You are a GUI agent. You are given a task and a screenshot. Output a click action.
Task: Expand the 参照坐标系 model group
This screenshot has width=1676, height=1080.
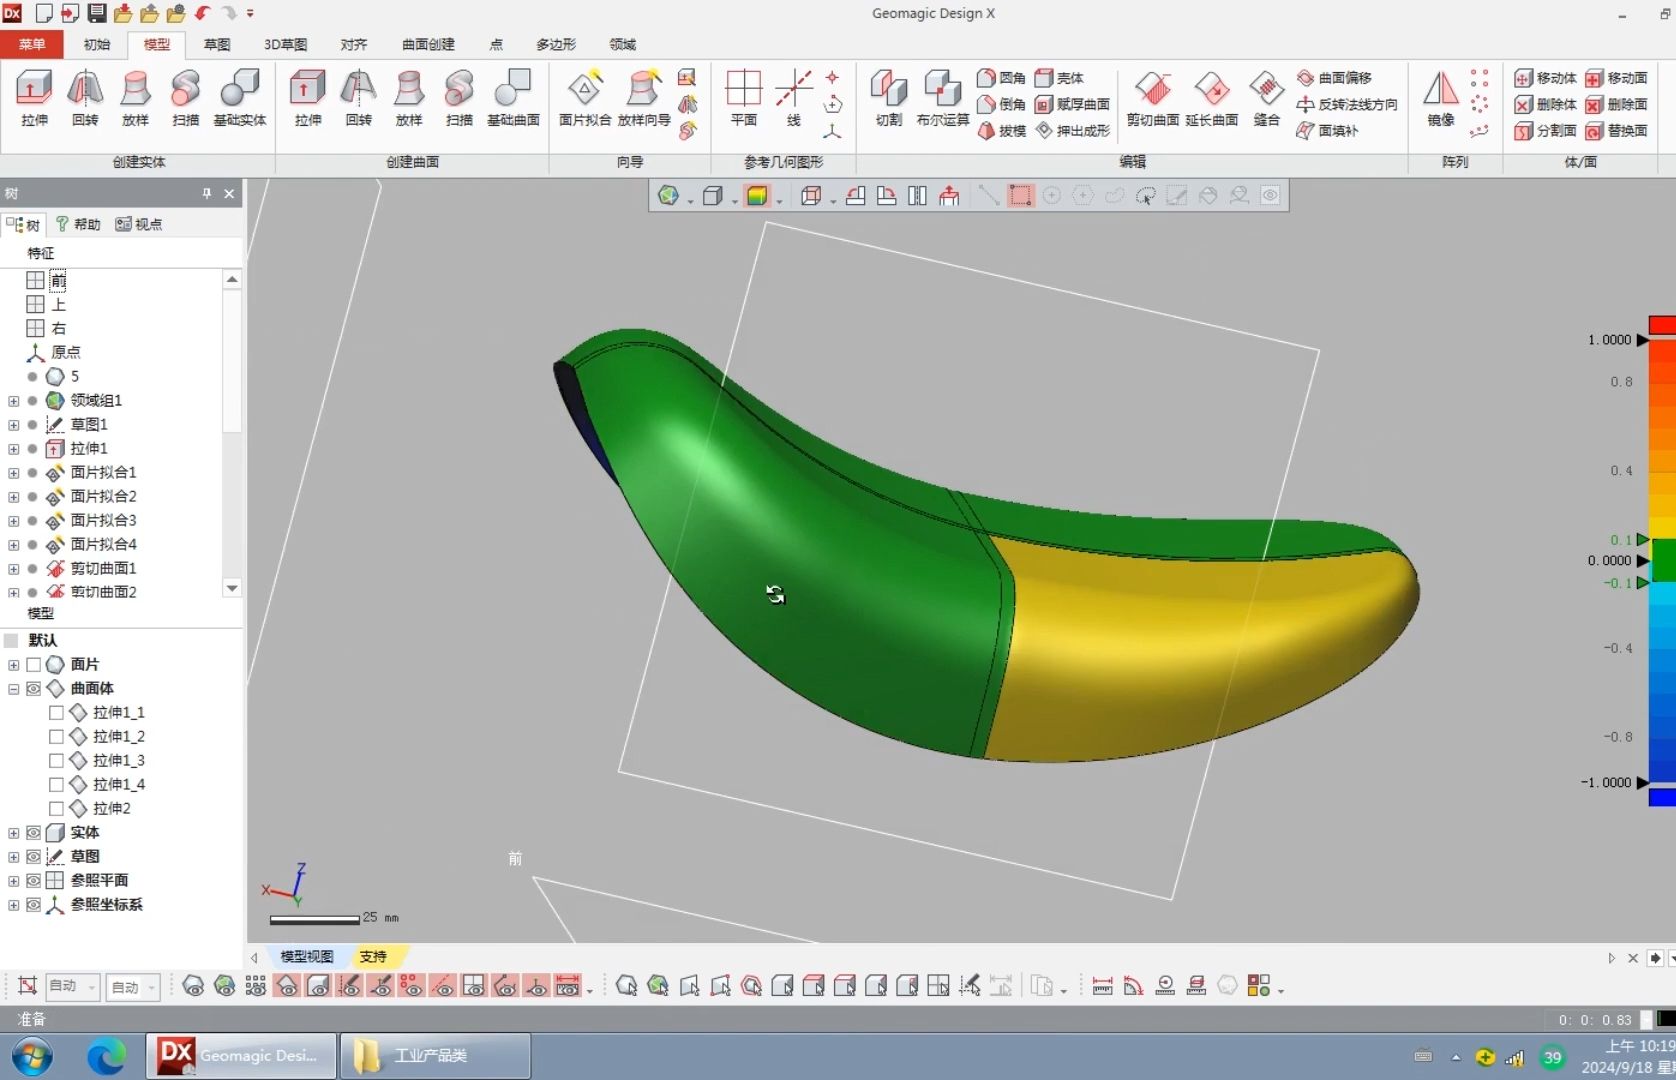point(13,905)
